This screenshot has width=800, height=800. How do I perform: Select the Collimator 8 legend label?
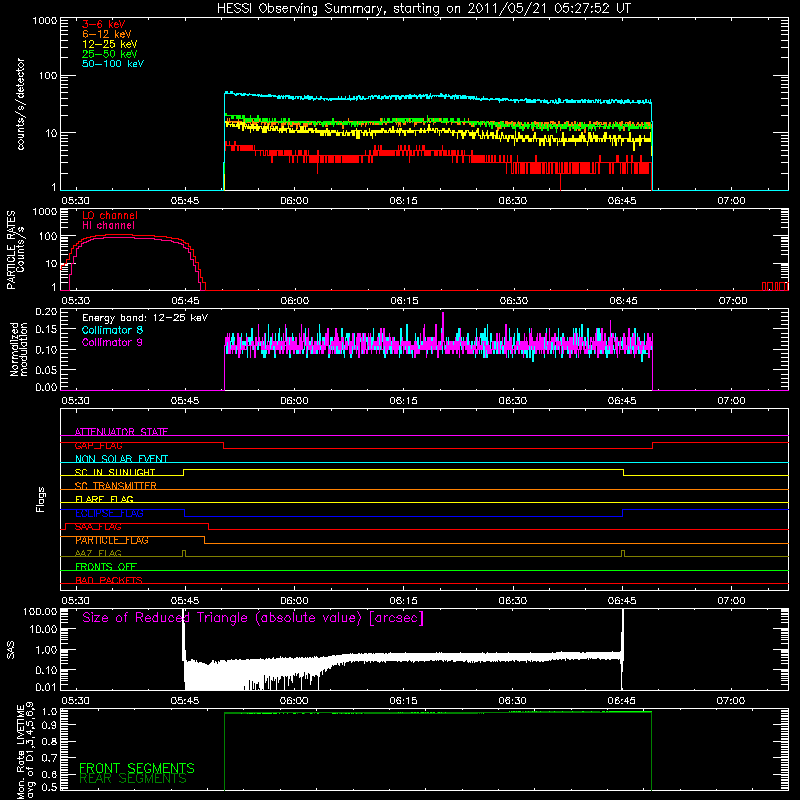coord(112,330)
